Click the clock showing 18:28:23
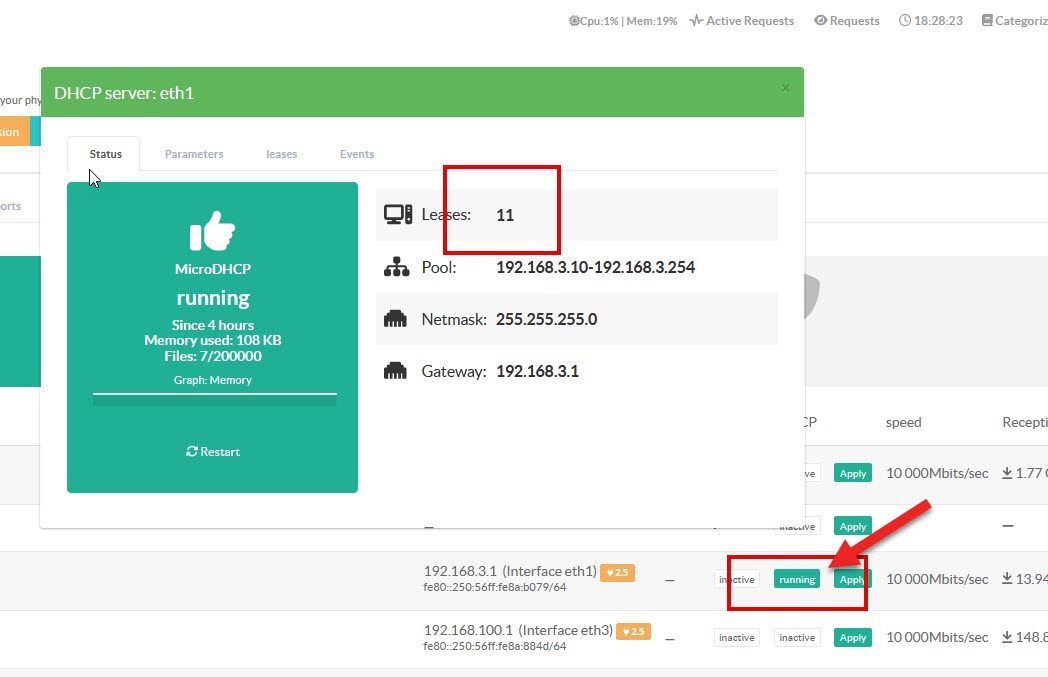Image resolution: width=1048 pixels, height=677 pixels. coord(931,21)
